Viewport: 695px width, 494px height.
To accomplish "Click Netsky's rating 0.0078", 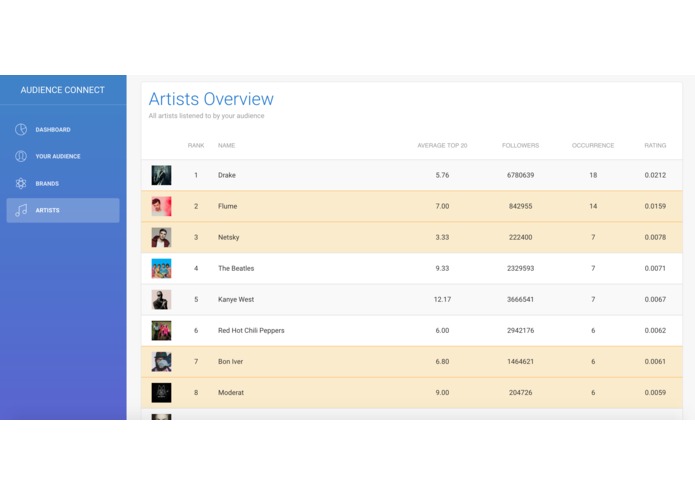I will (x=655, y=237).
